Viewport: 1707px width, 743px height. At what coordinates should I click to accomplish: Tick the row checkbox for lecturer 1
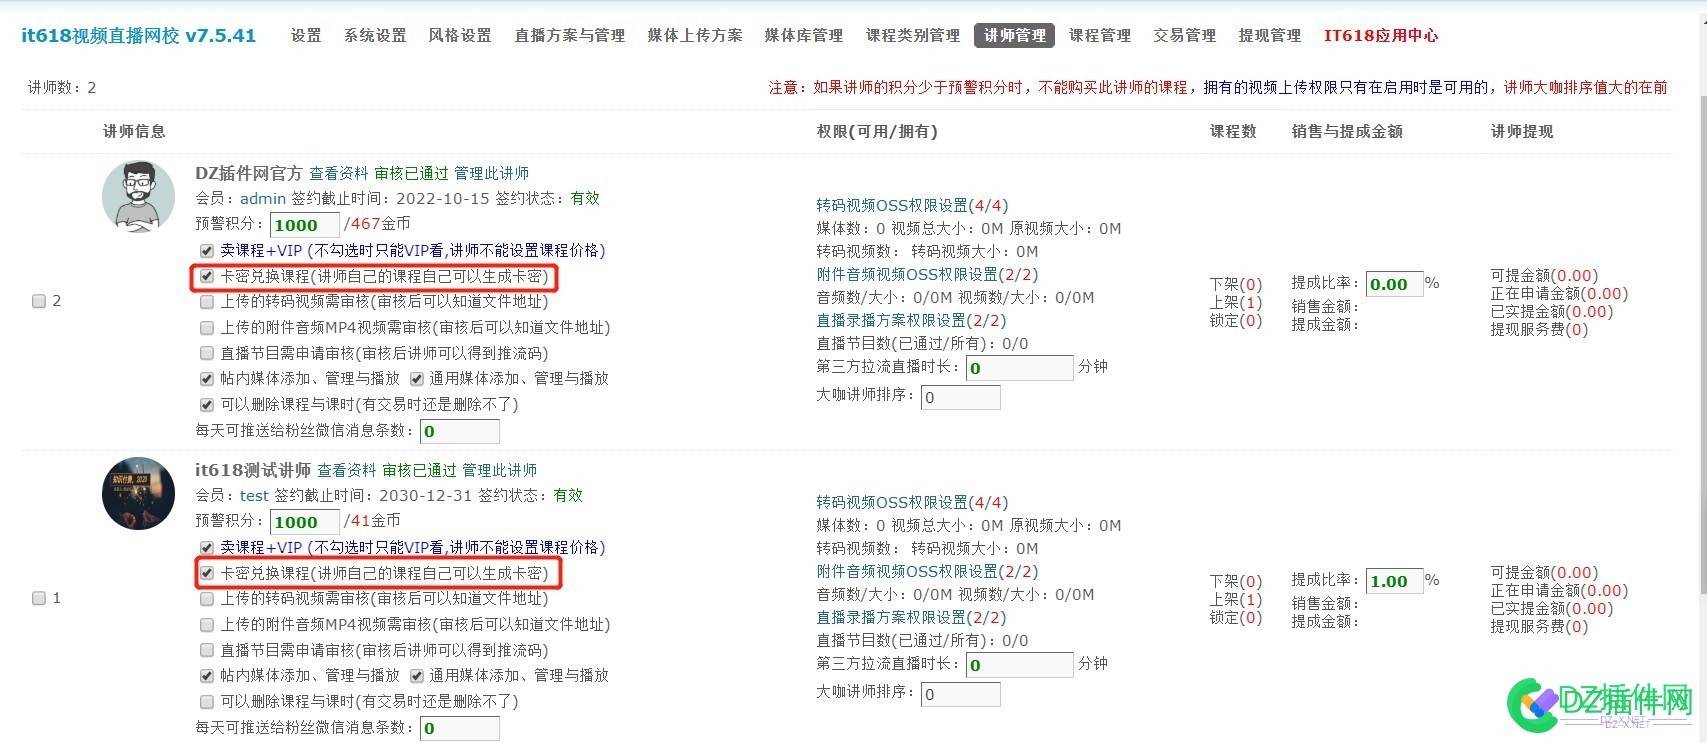tap(39, 598)
